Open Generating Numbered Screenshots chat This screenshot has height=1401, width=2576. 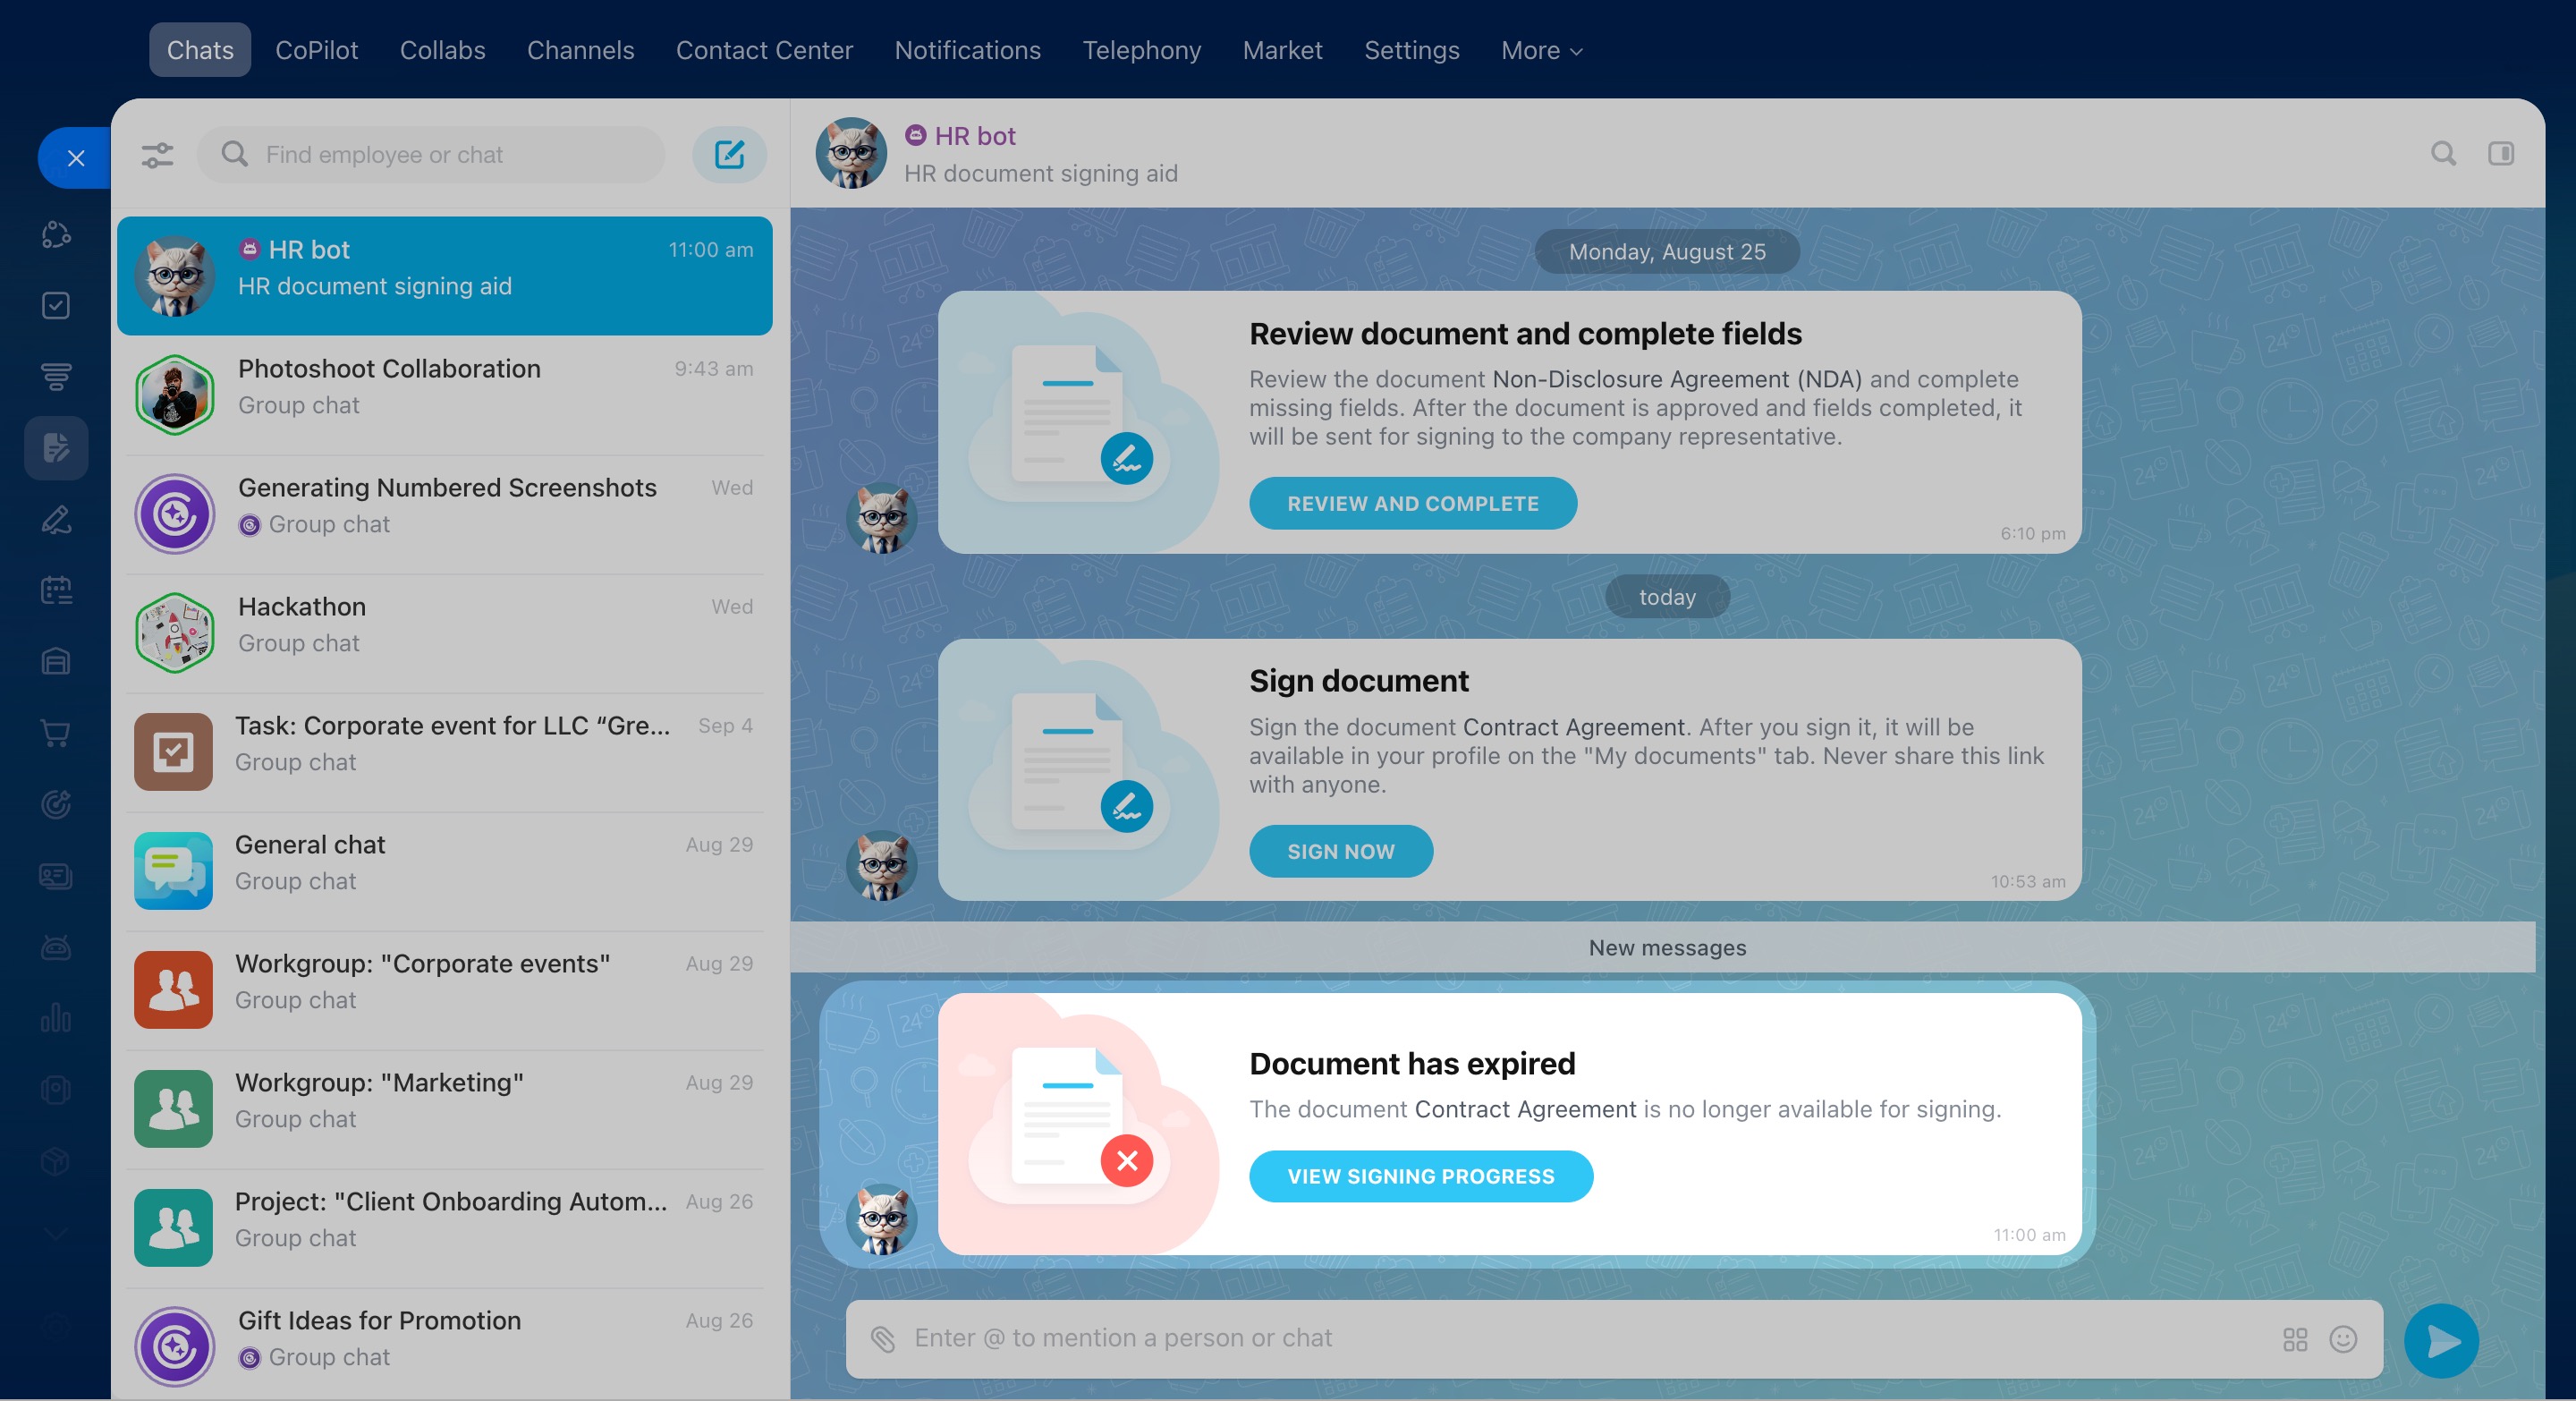444,513
